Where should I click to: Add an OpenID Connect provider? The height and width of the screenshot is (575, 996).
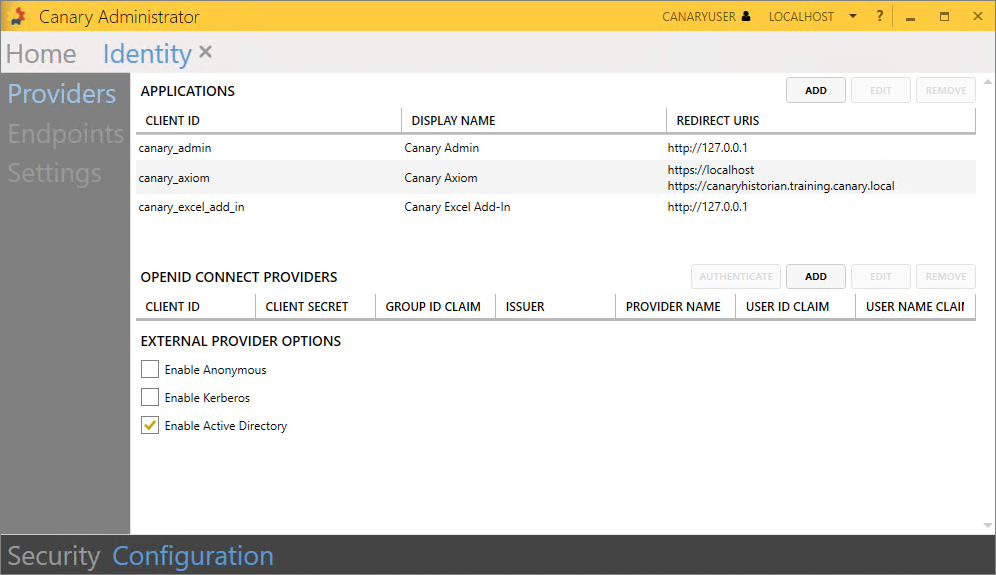[x=815, y=277]
